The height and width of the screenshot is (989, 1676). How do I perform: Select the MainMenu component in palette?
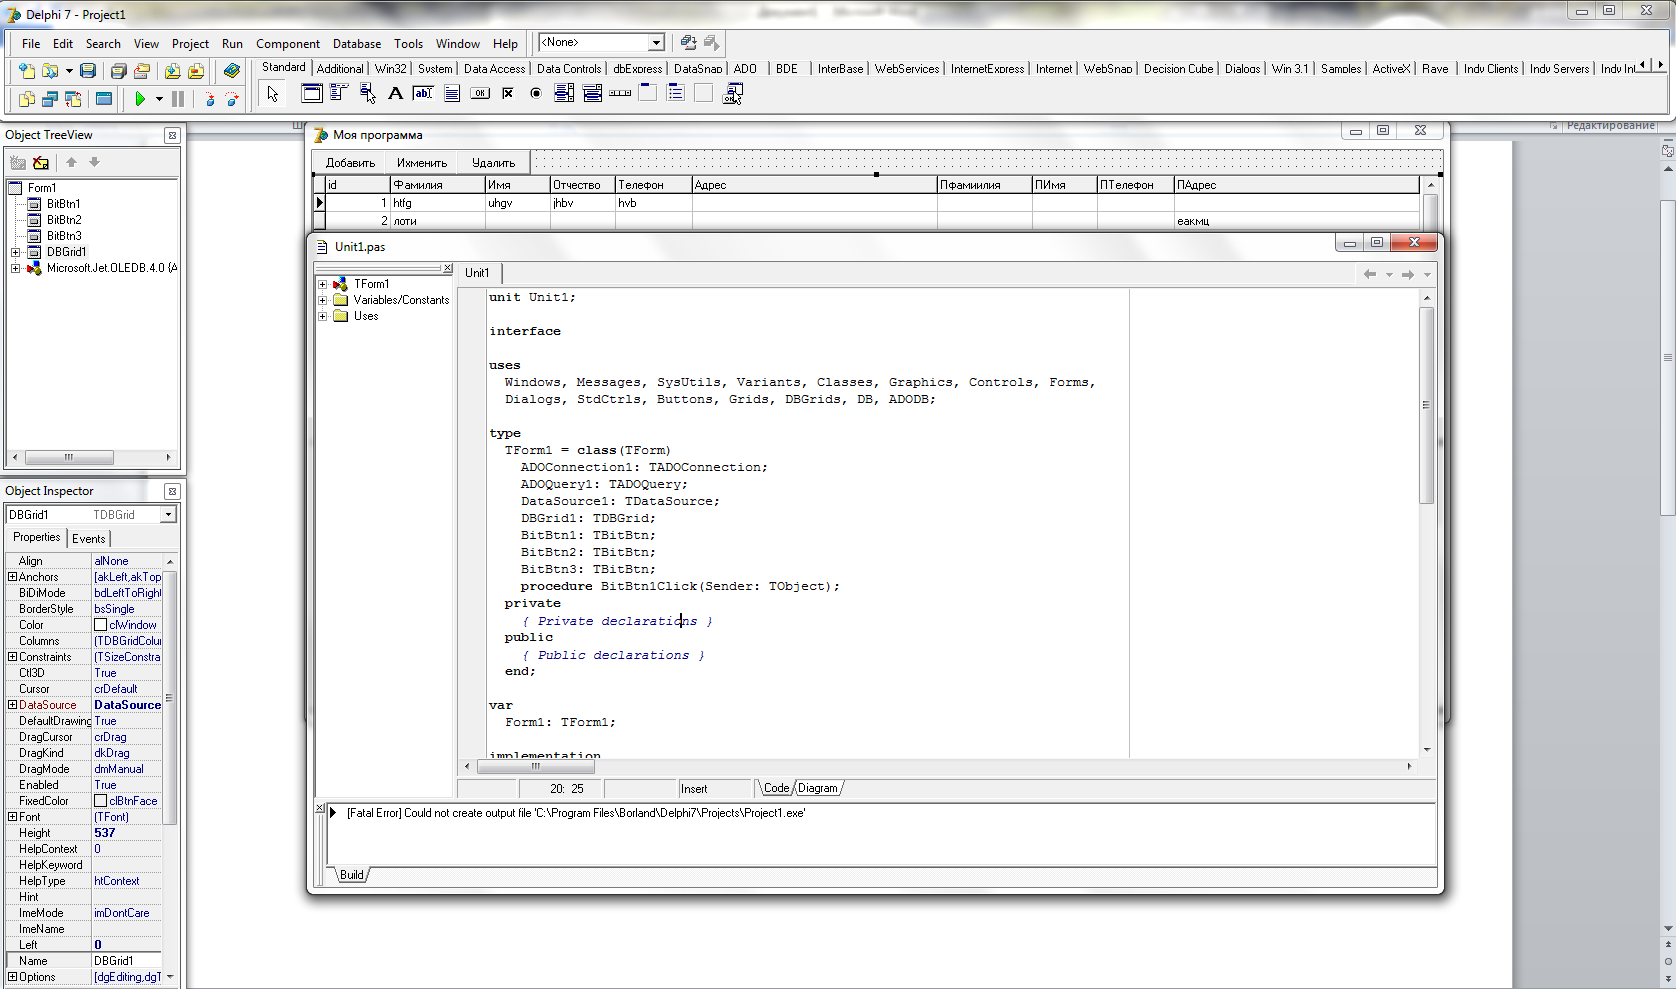coord(340,93)
